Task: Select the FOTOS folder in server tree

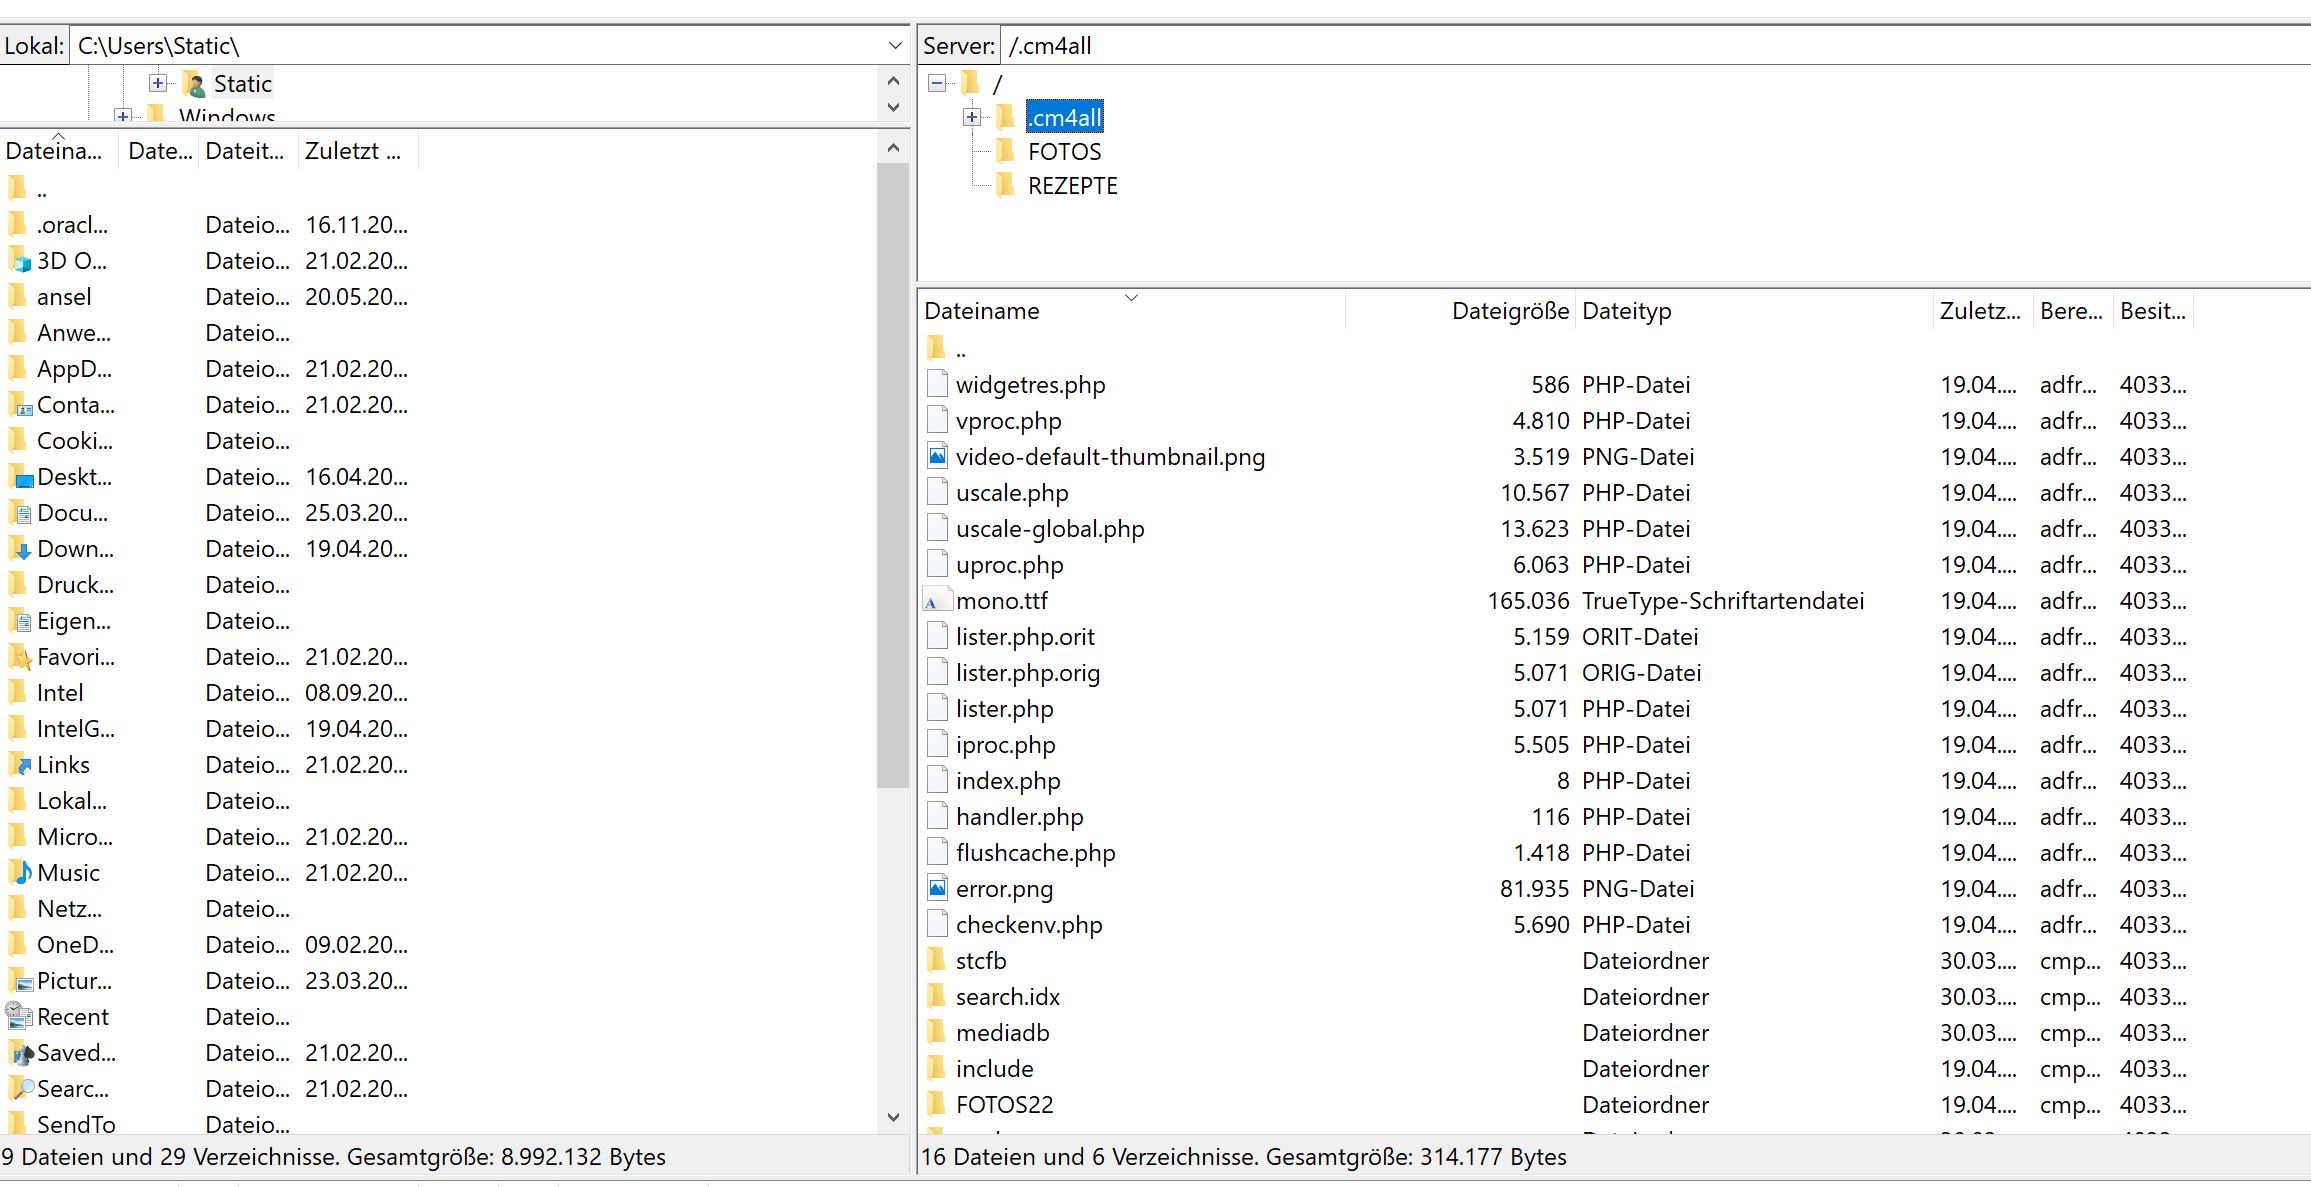Action: point(1064,152)
